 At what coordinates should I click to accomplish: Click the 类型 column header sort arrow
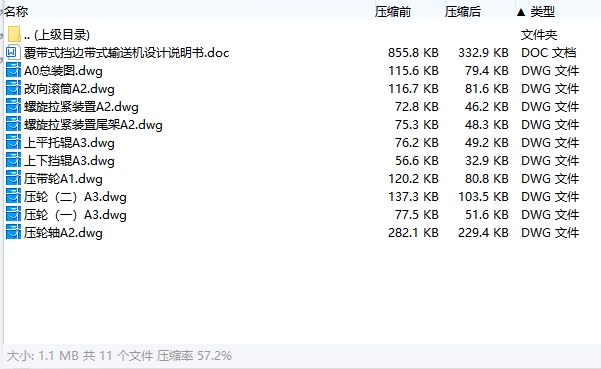coord(521,12)
